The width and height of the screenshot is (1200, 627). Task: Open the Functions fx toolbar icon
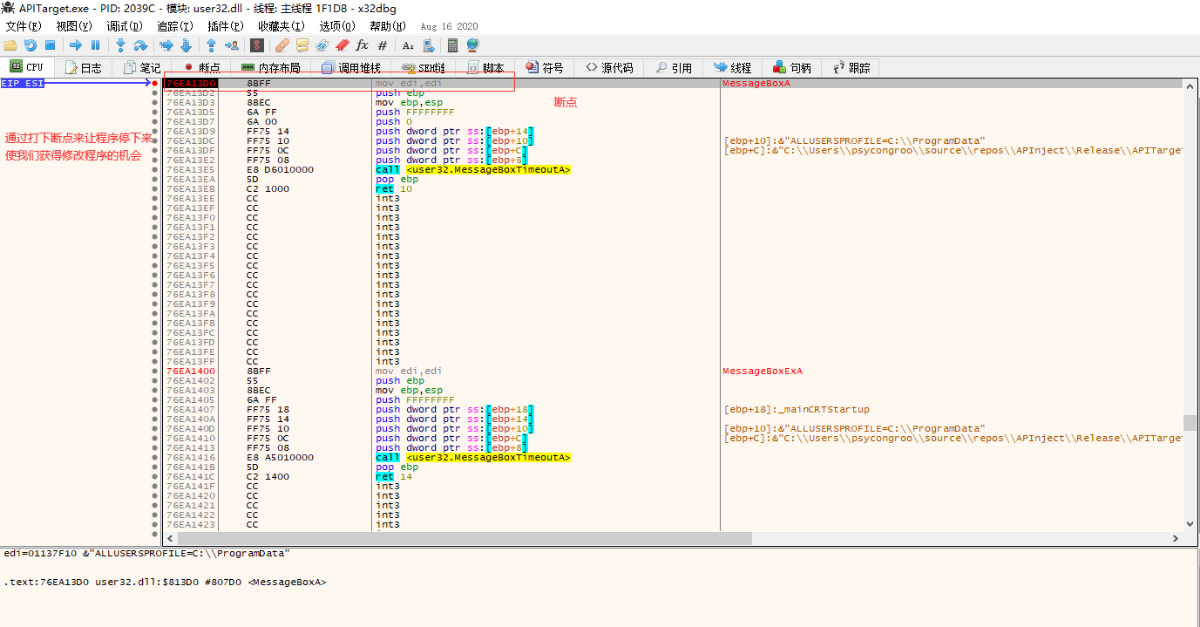pyautogui.click(x=362, y=45)
